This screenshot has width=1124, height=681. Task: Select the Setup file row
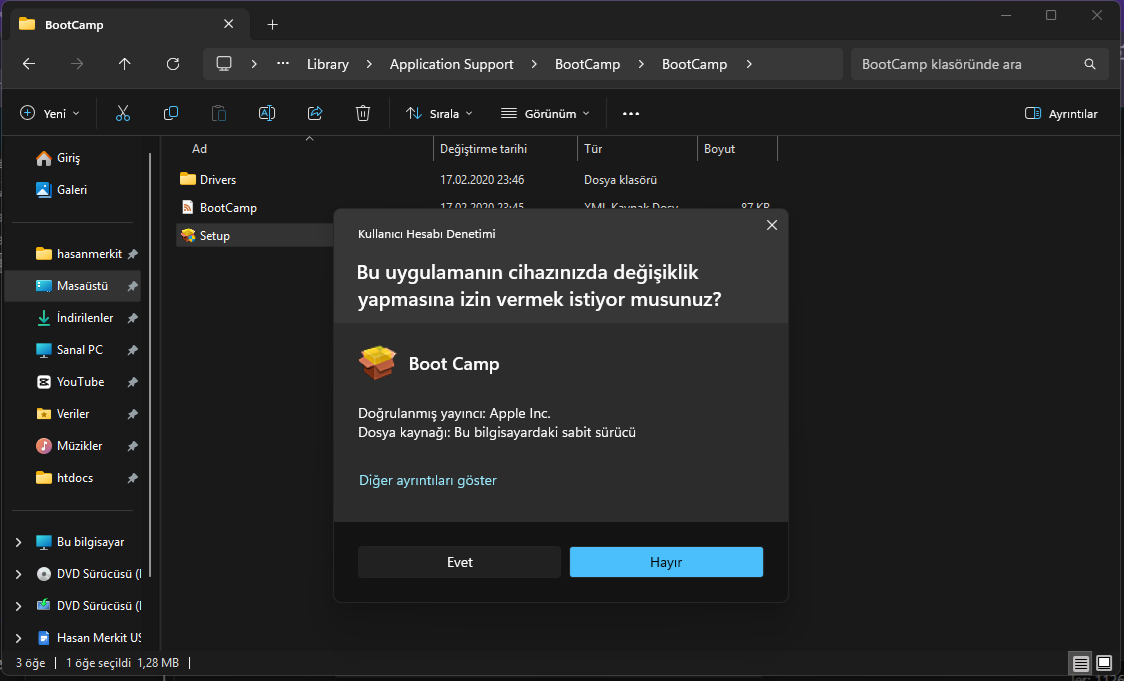point(254,236)
